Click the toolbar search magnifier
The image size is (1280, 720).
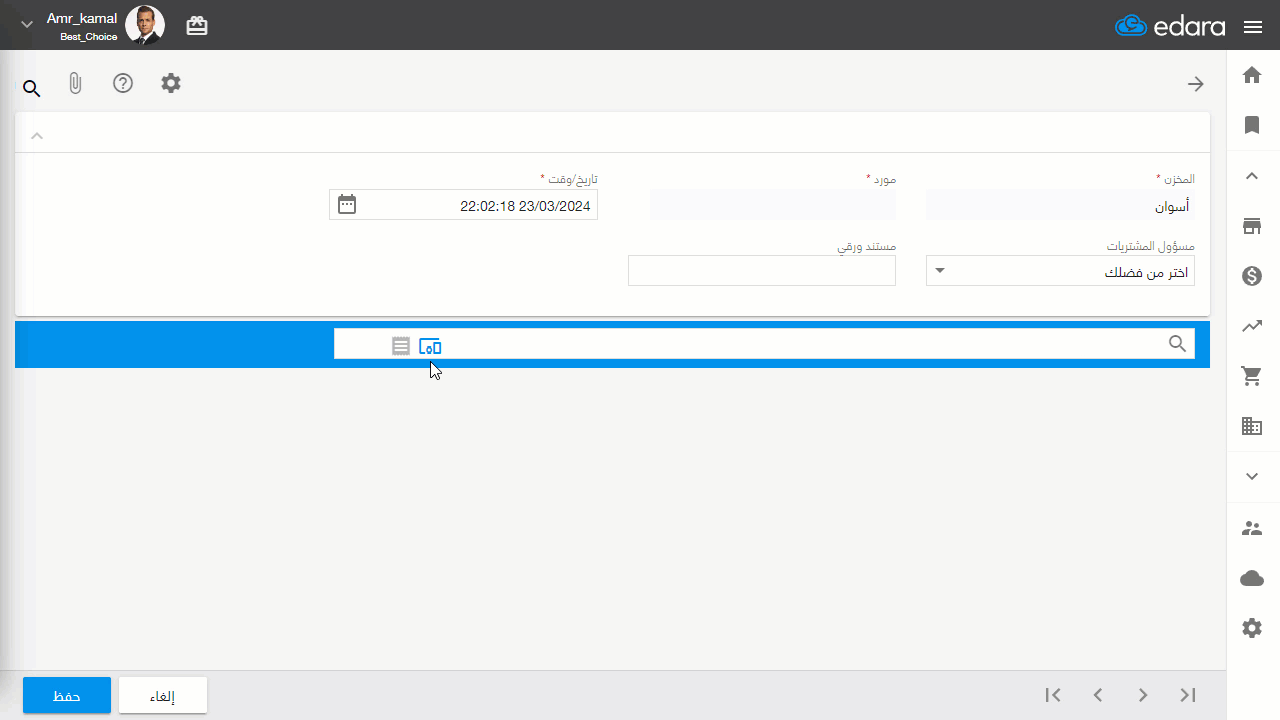click(31, 89)
